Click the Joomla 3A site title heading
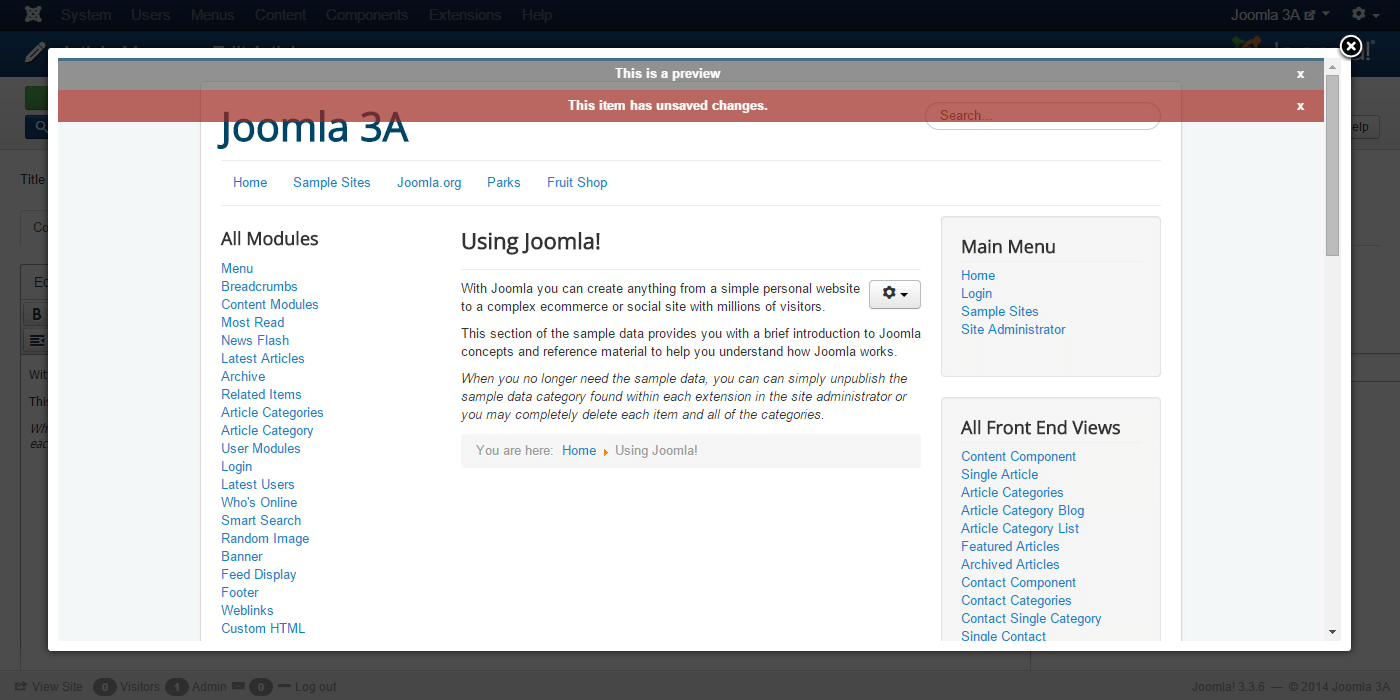 314,128
